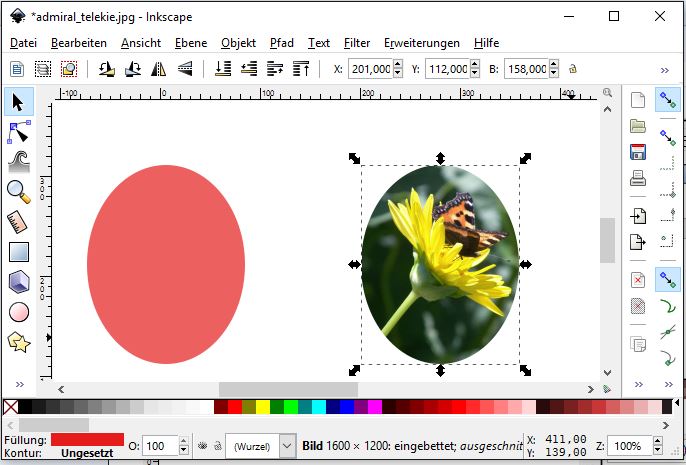Pick the 3D box tool

point(18,282)
